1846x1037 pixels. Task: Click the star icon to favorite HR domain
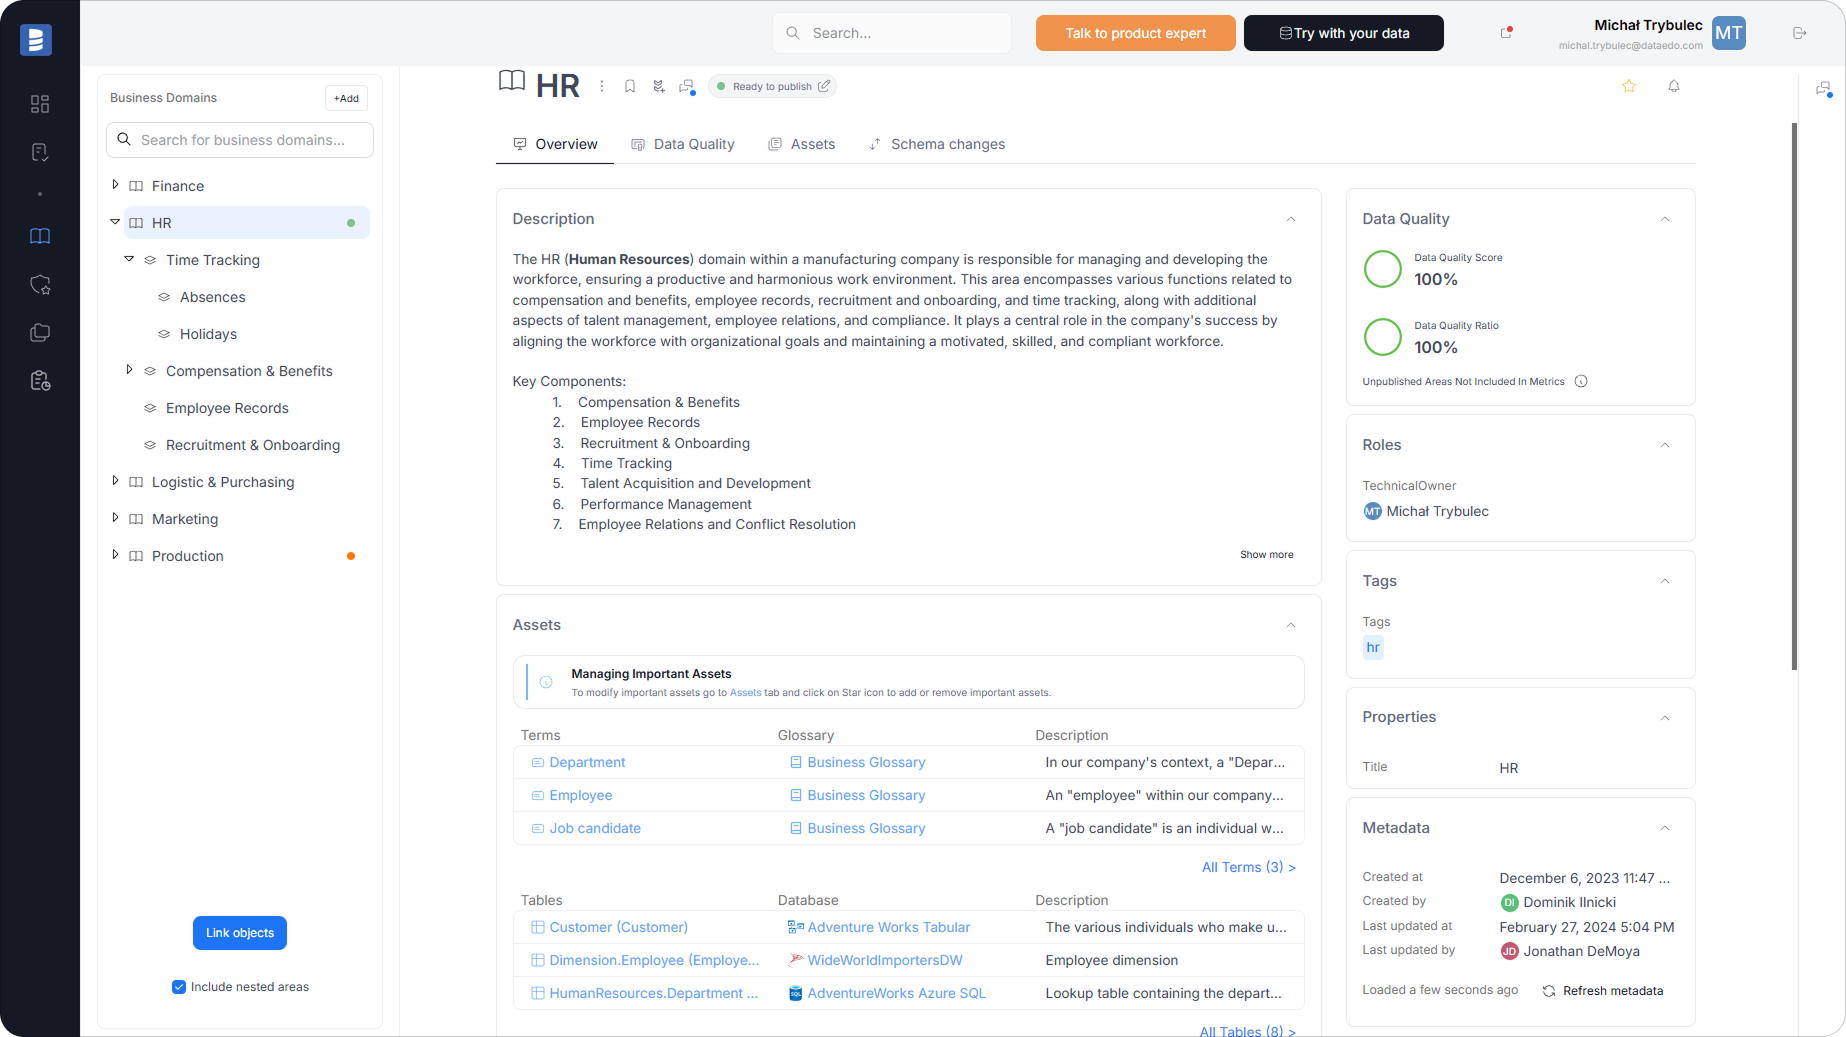[1628, 86]
